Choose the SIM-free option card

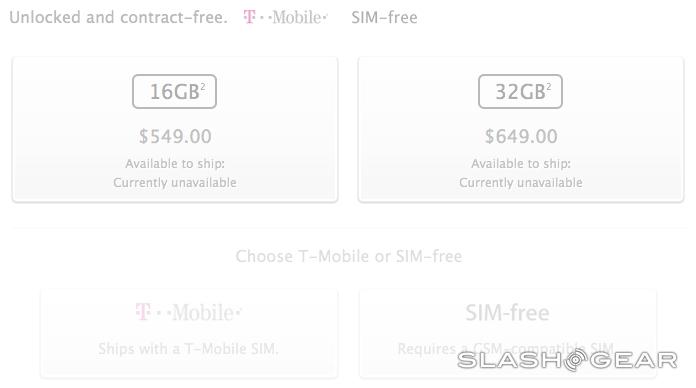coord(507,333)
